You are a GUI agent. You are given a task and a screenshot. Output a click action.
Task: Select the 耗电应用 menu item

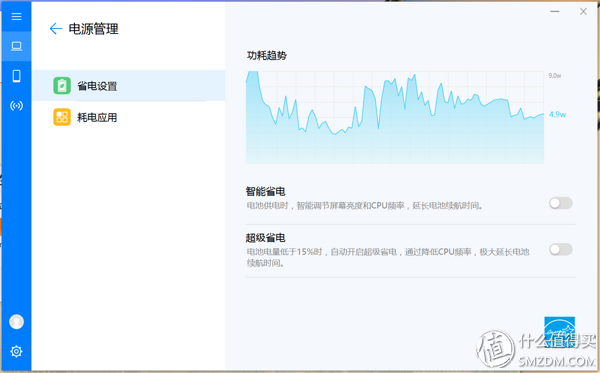[x=129, y=117]
